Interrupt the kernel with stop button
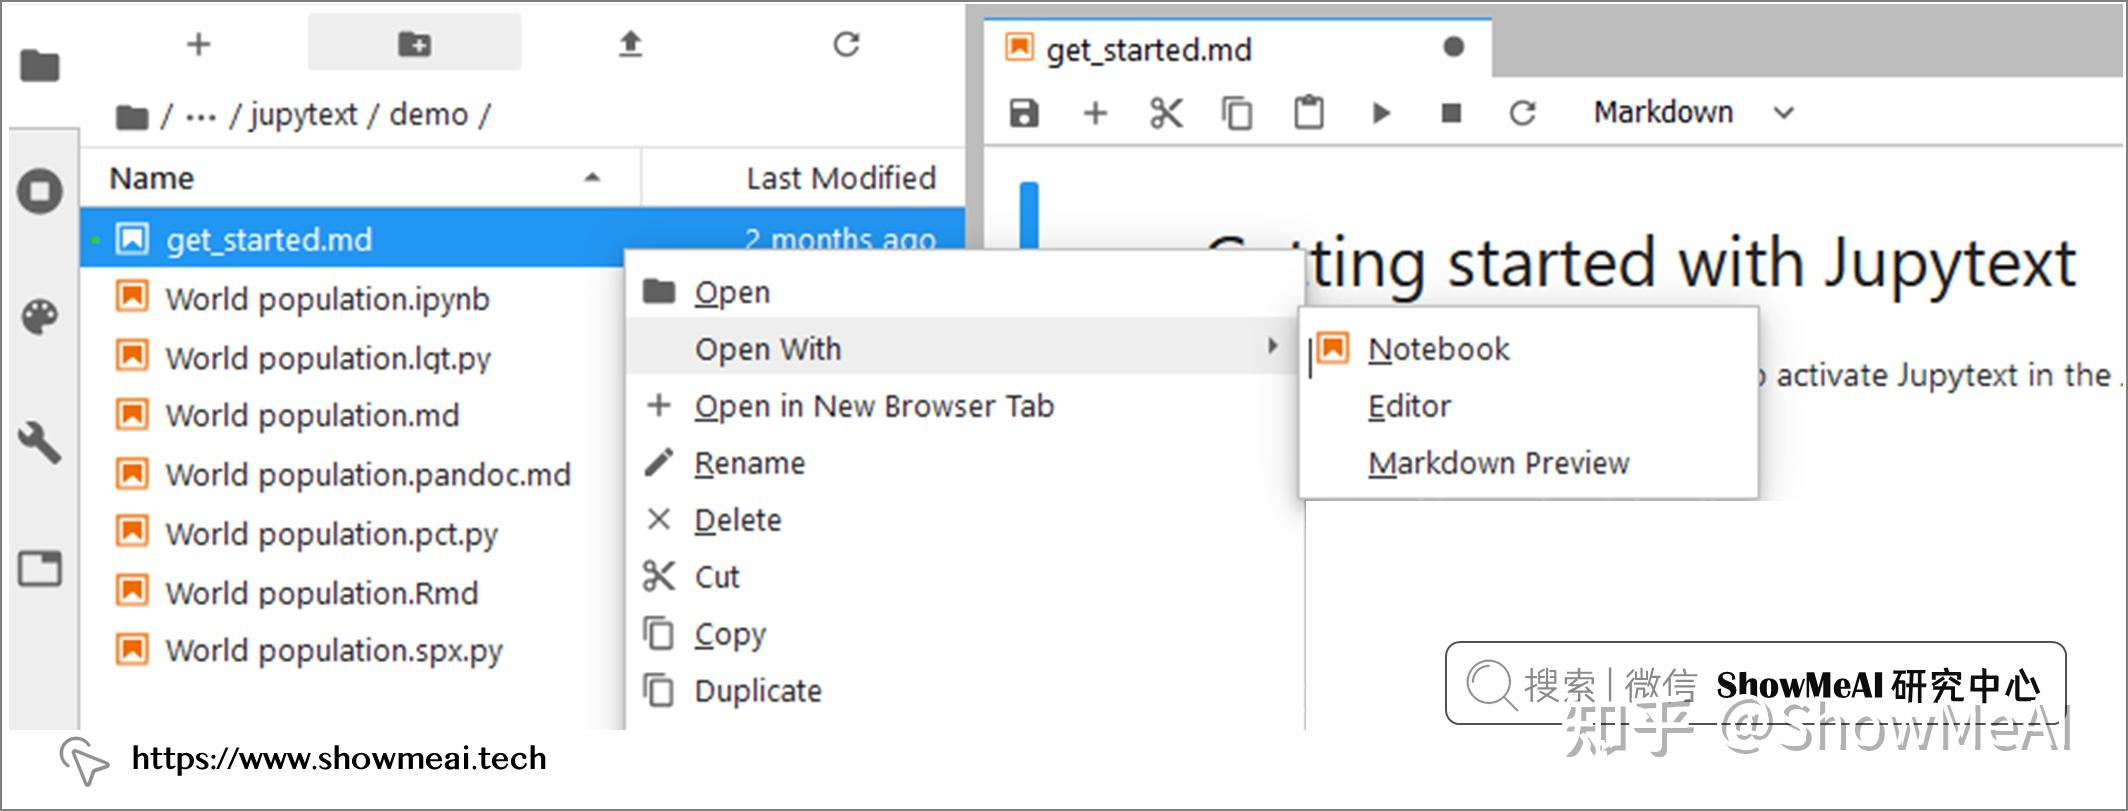Viewport: 2128px width, 811px height. coord(1451,113)
